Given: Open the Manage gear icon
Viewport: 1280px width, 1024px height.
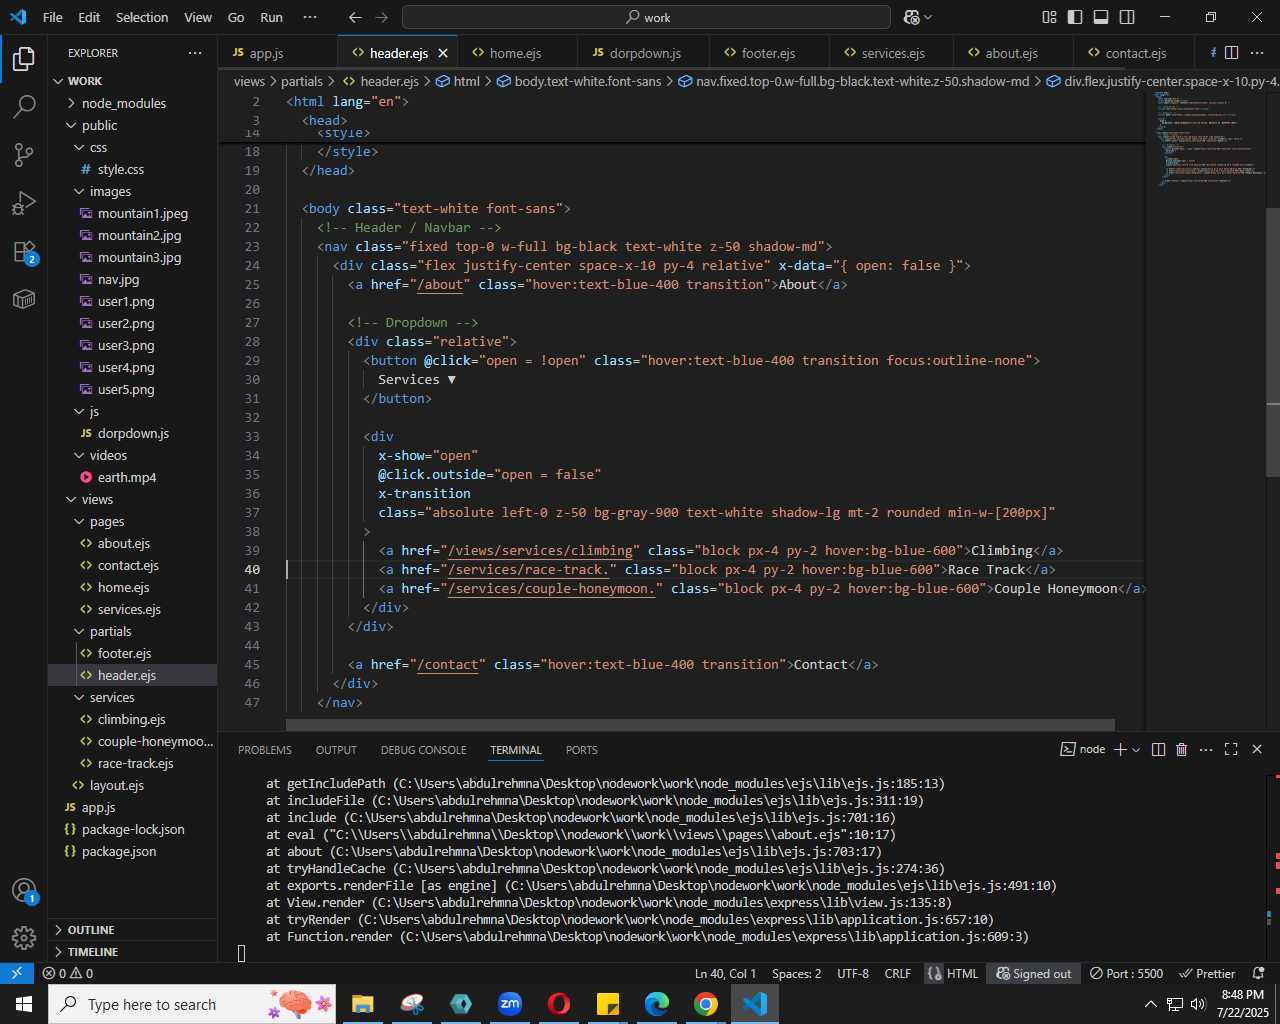Looking at the screenshot, I should coord(24,938).
